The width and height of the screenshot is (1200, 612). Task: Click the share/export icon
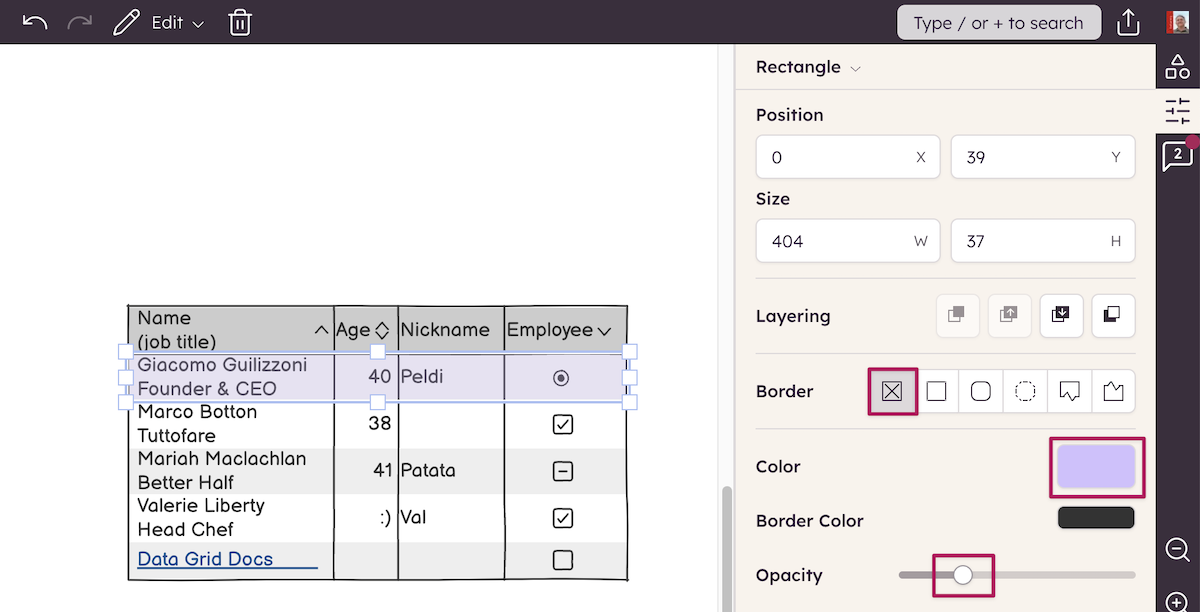[x=1128, y=22]
